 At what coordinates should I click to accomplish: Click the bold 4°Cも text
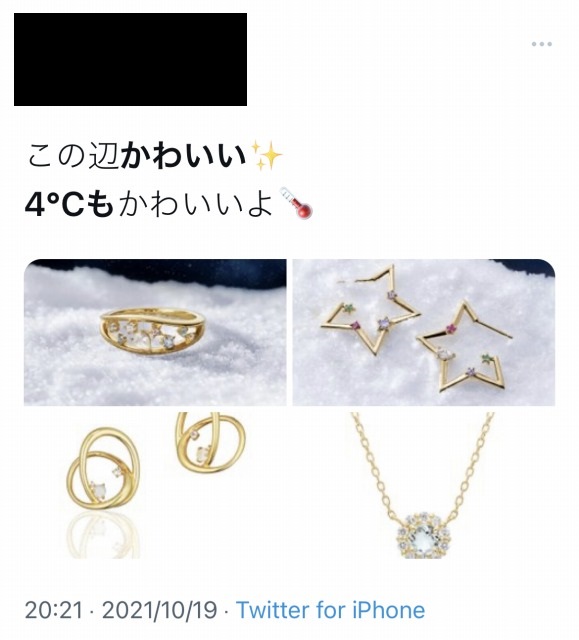coord(69,204)
